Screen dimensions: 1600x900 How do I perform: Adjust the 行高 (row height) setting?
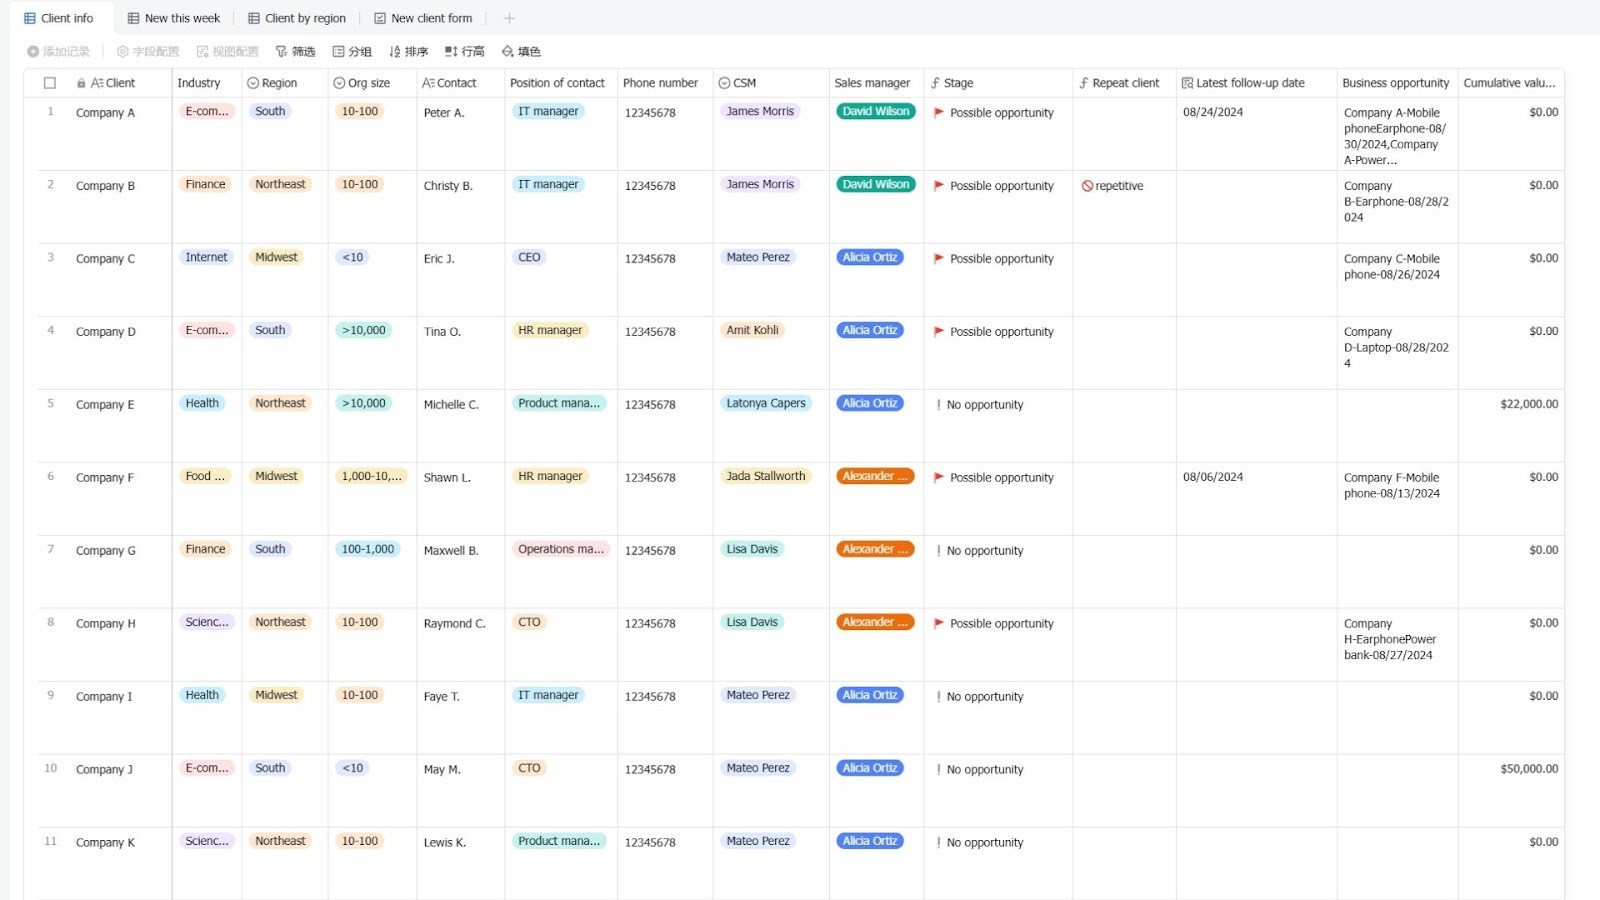coord(464,51)
